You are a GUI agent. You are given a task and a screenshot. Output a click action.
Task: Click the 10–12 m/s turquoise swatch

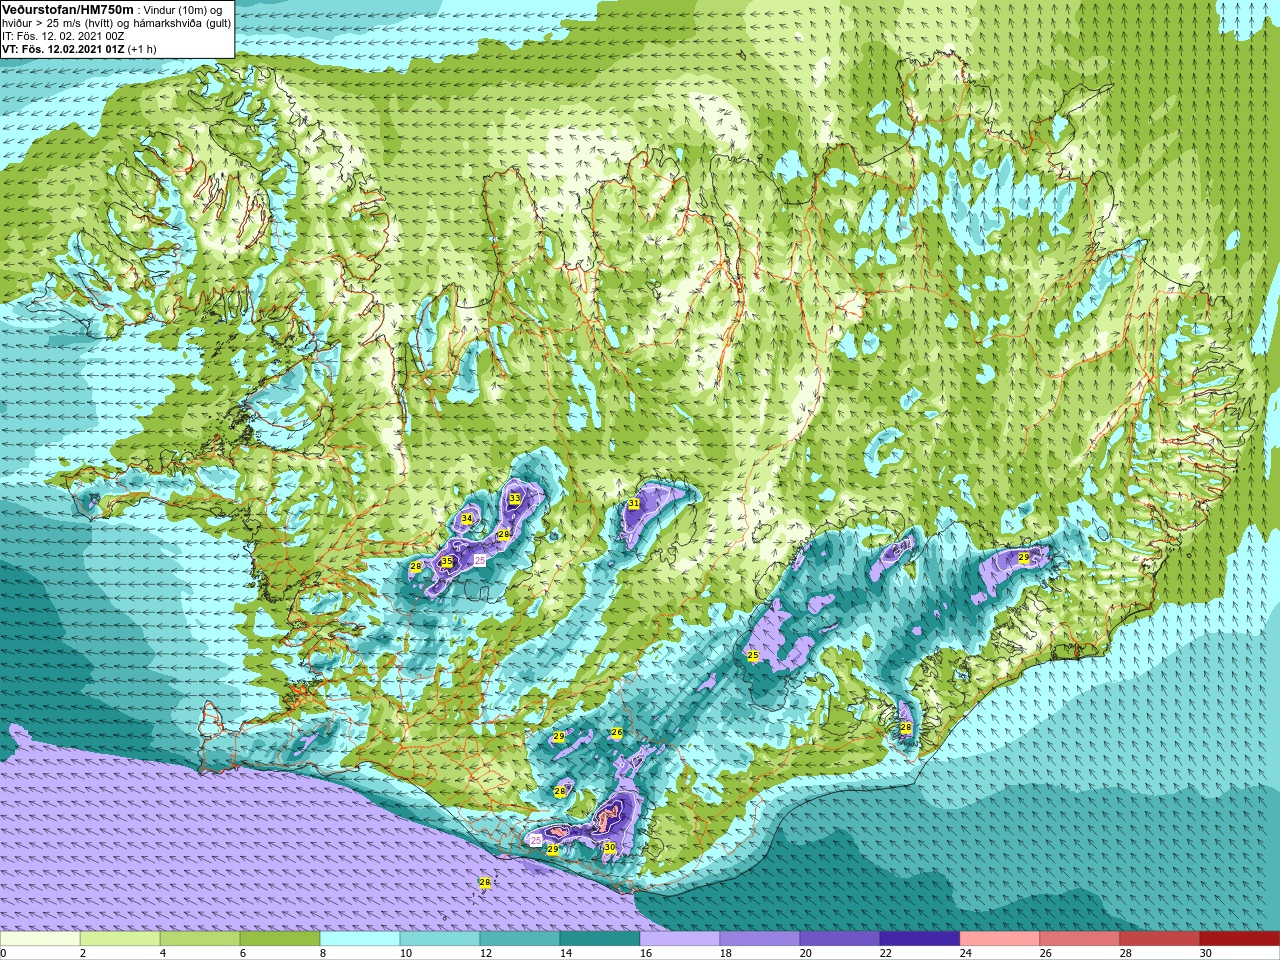(440, 939)
